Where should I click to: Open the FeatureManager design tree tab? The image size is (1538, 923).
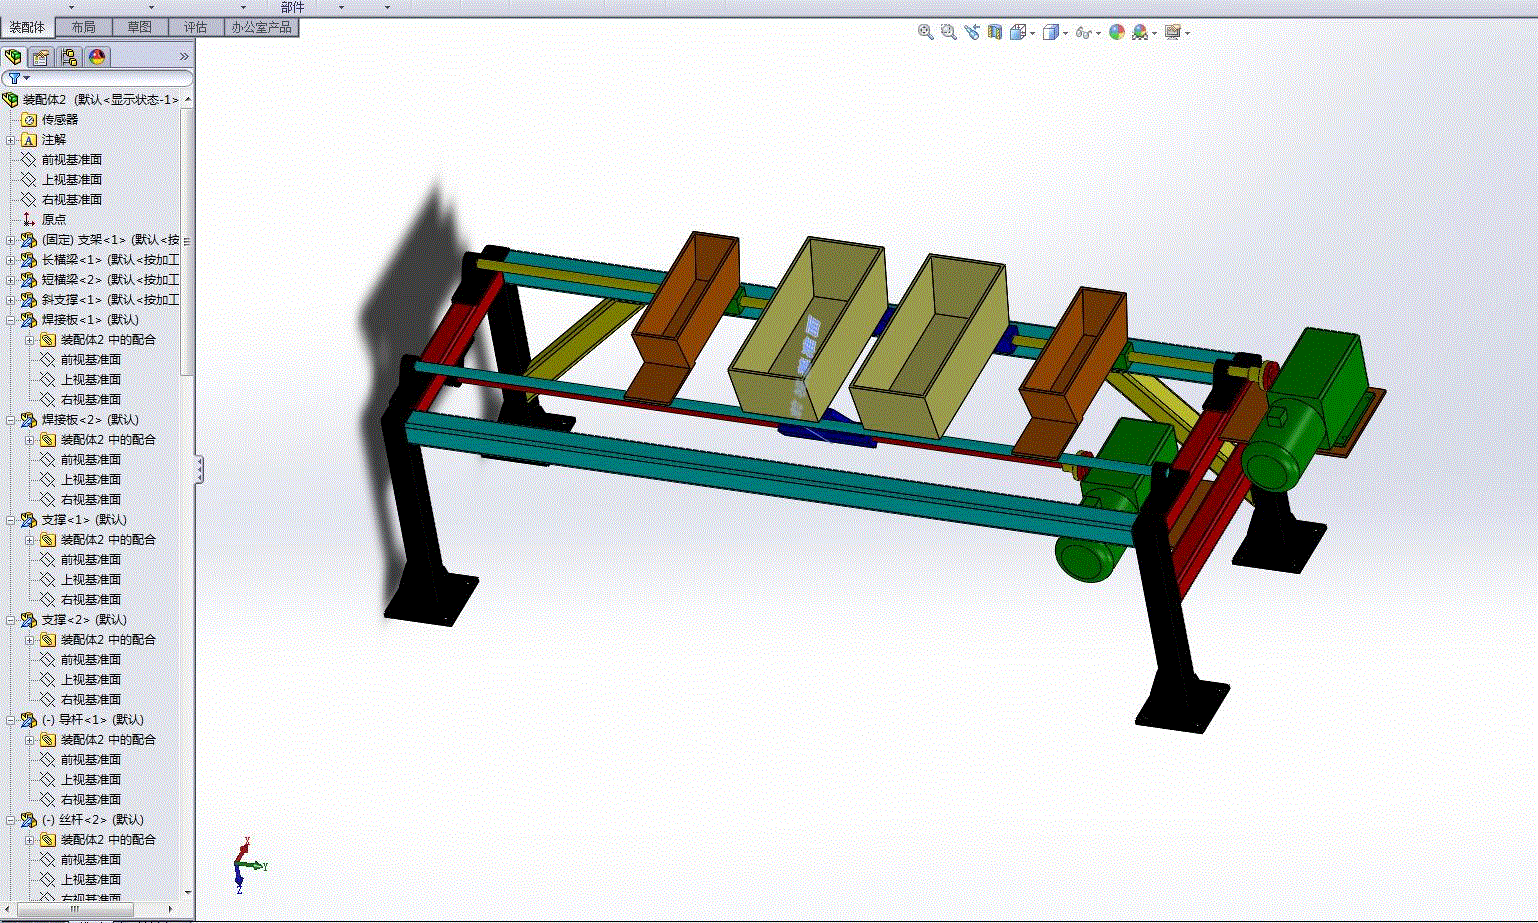tap(13, 57)
